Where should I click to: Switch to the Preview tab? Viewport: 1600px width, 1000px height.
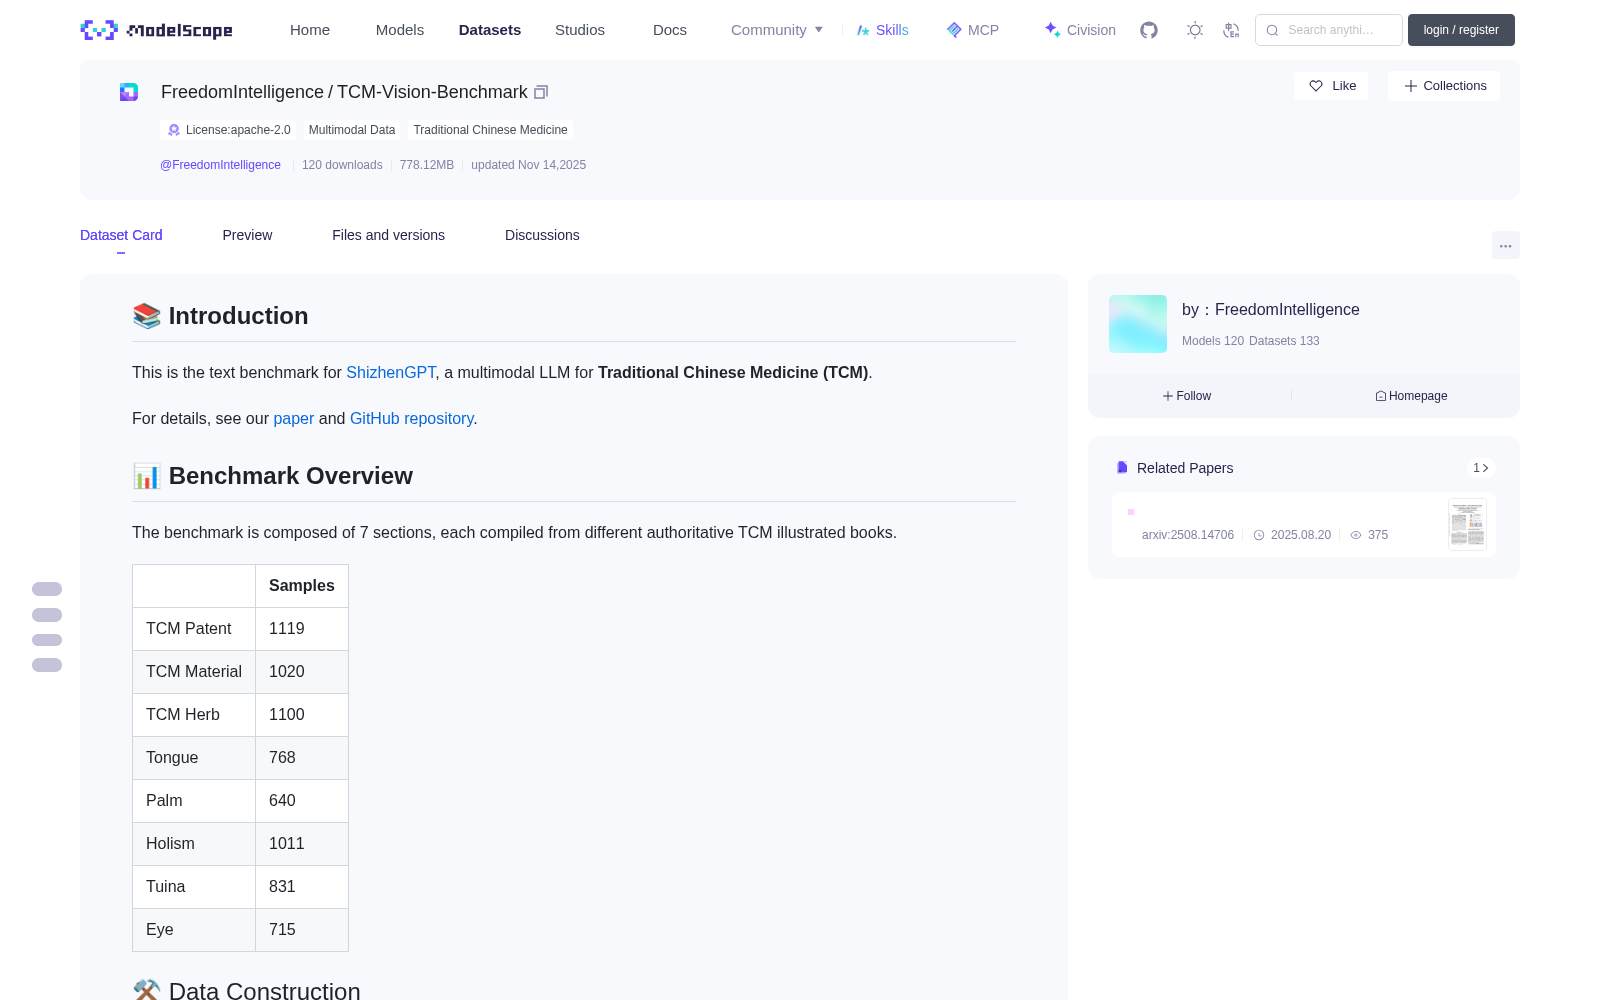click(247, 235)
